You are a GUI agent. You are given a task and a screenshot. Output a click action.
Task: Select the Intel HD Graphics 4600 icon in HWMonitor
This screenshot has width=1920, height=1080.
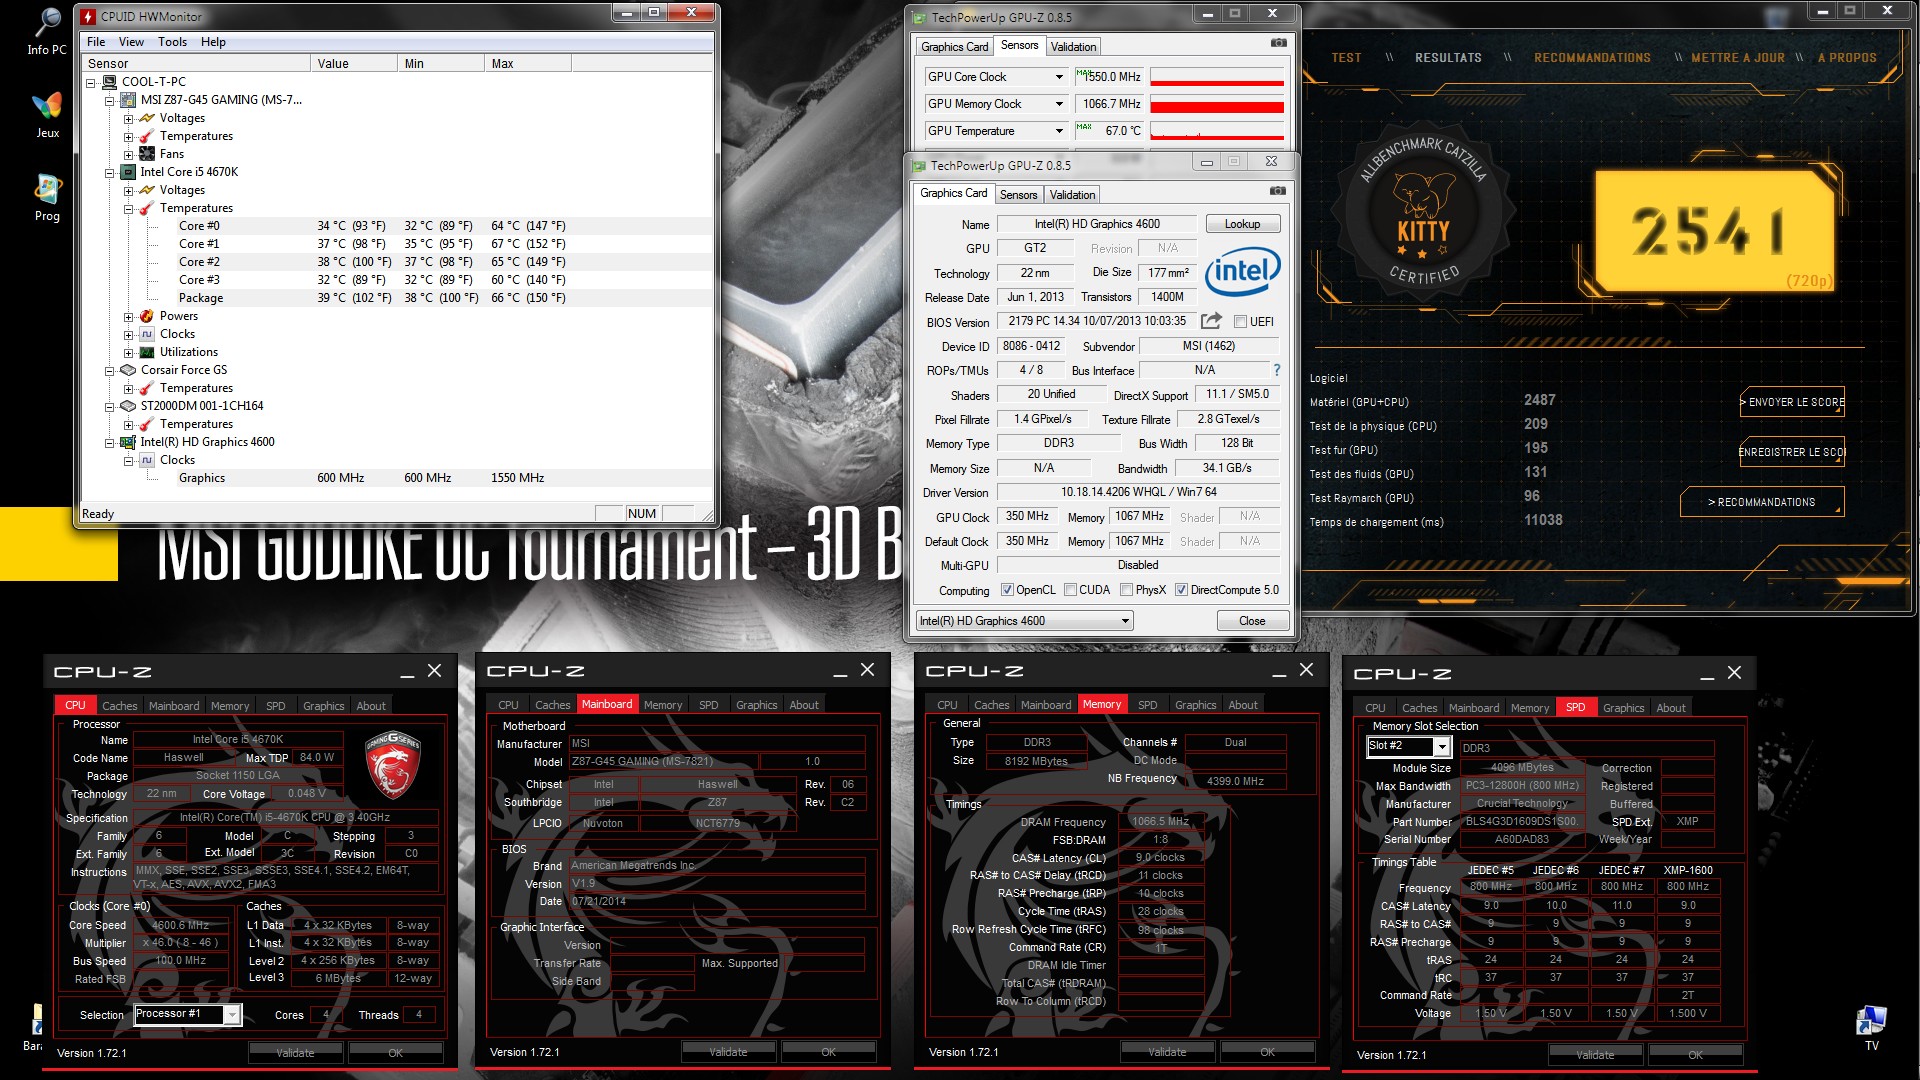click(x=128, y=442)
